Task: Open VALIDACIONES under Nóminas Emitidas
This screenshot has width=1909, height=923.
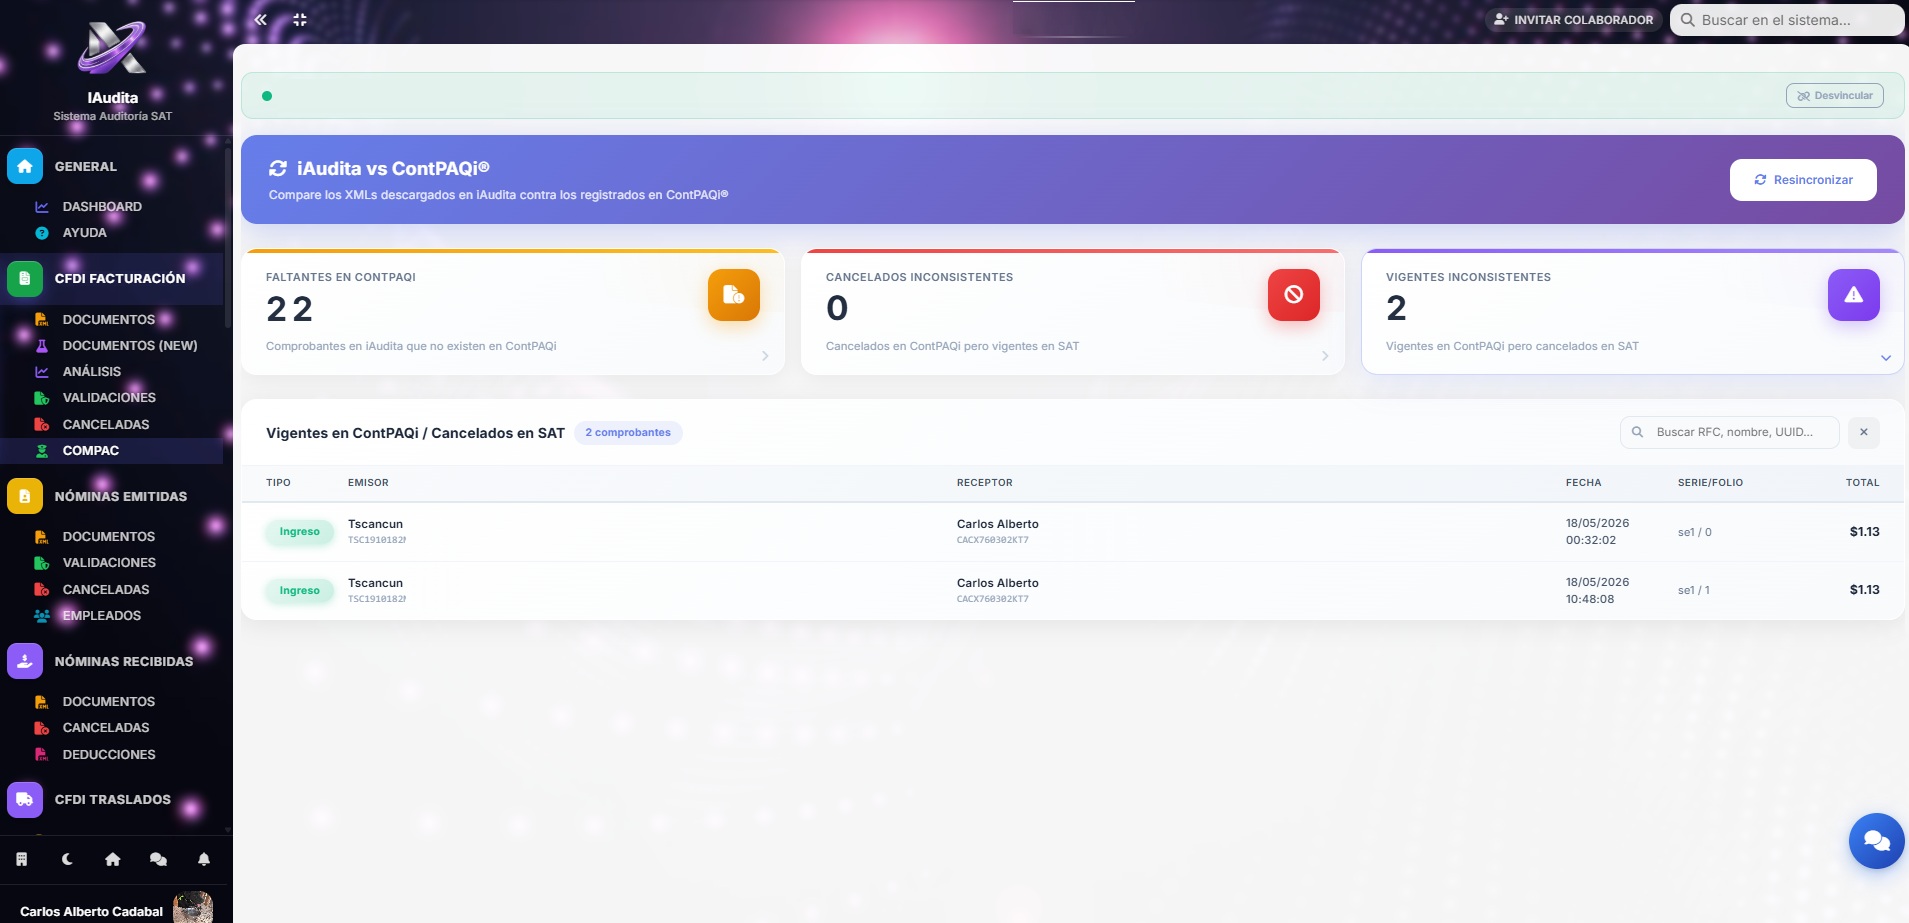Action: click(x=109, y=563)
